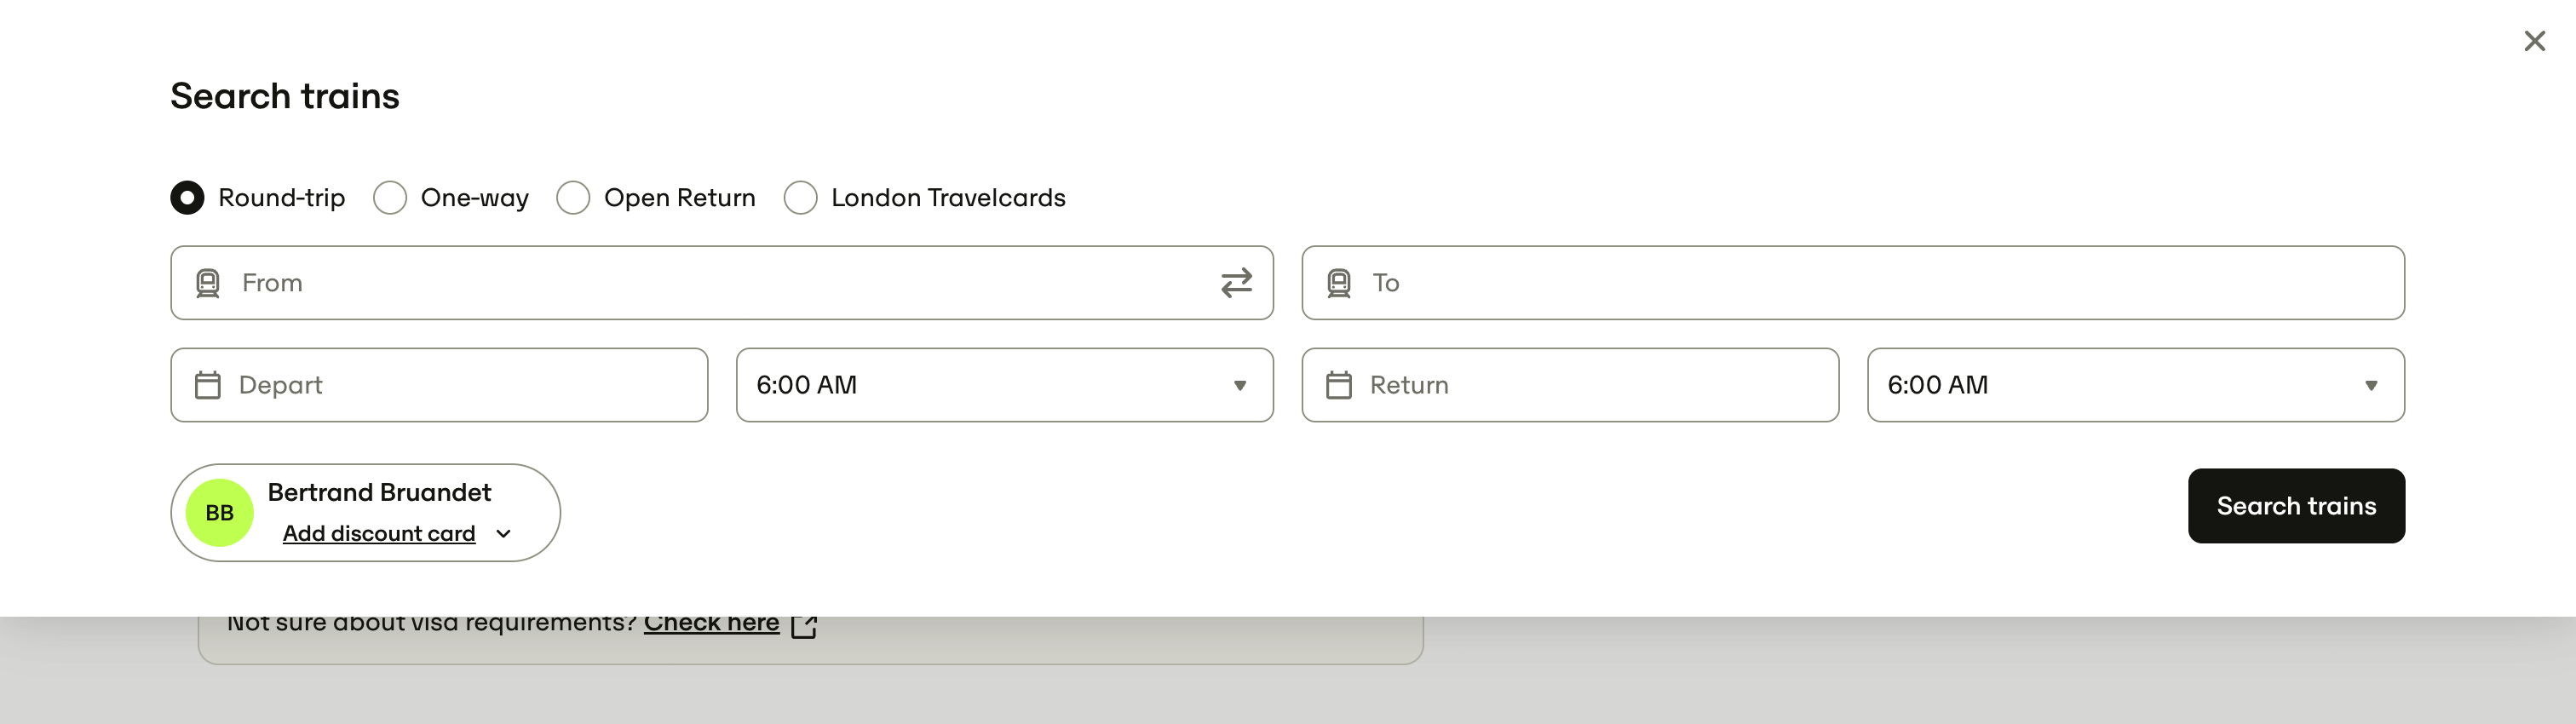The image size is (2576, 724).
Task: Click the external link icon beside Check here
Action: (x=804, y=625)
